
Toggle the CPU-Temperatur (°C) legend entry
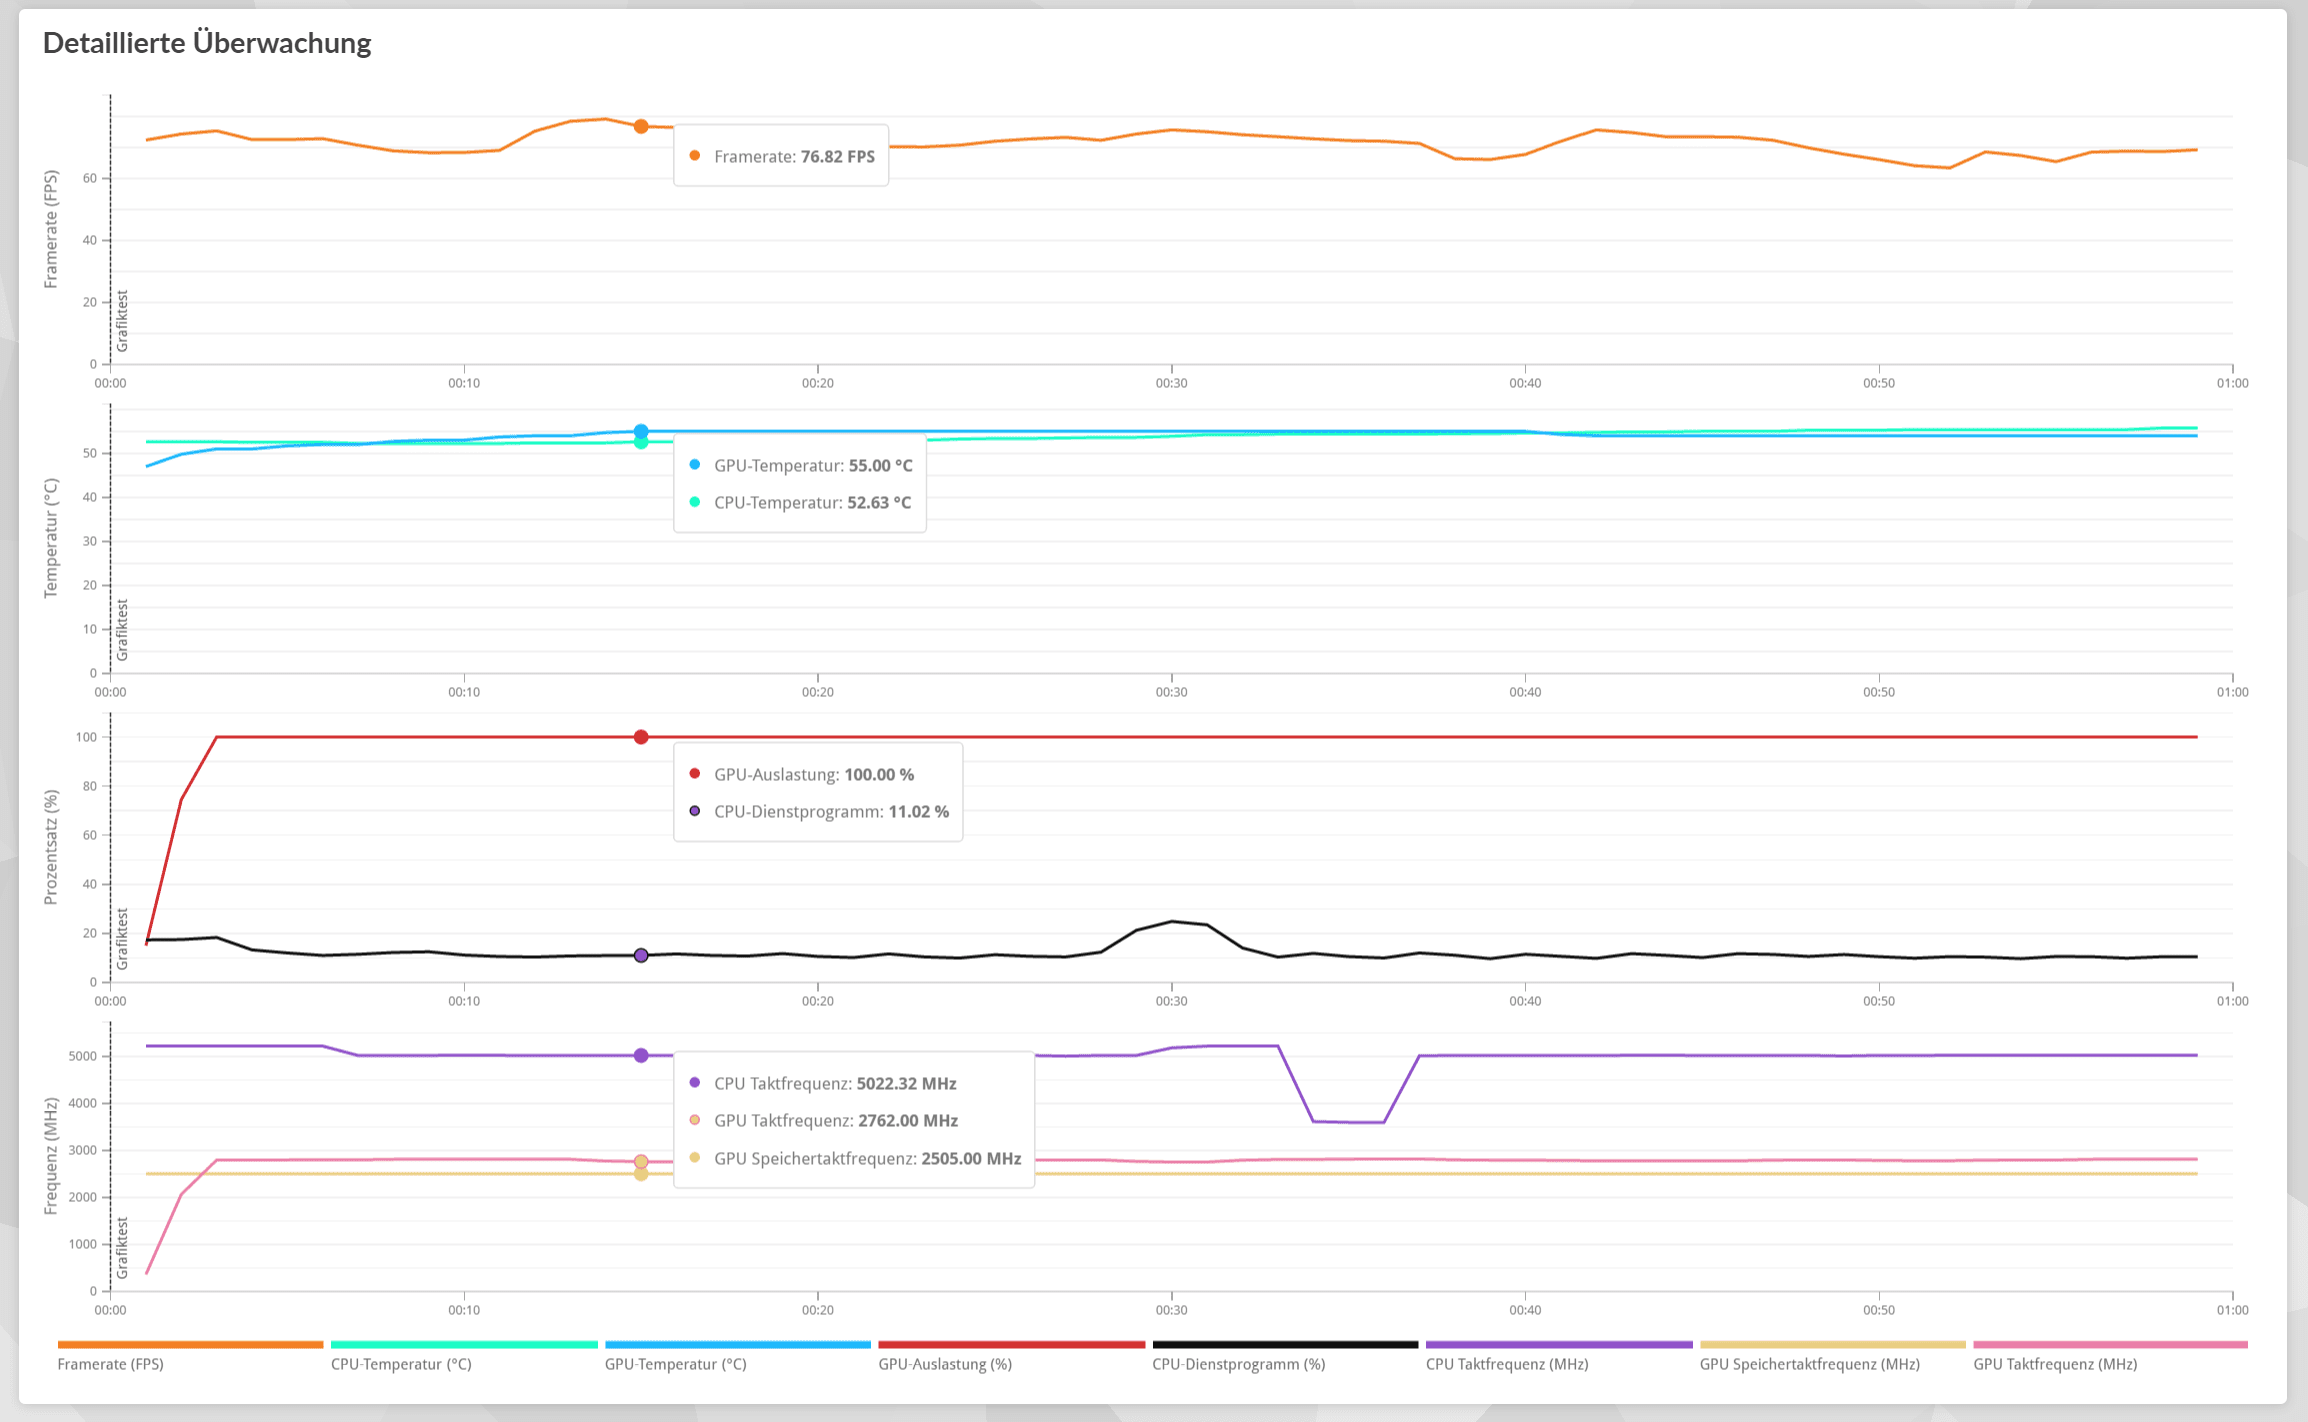click(401, 1363)
